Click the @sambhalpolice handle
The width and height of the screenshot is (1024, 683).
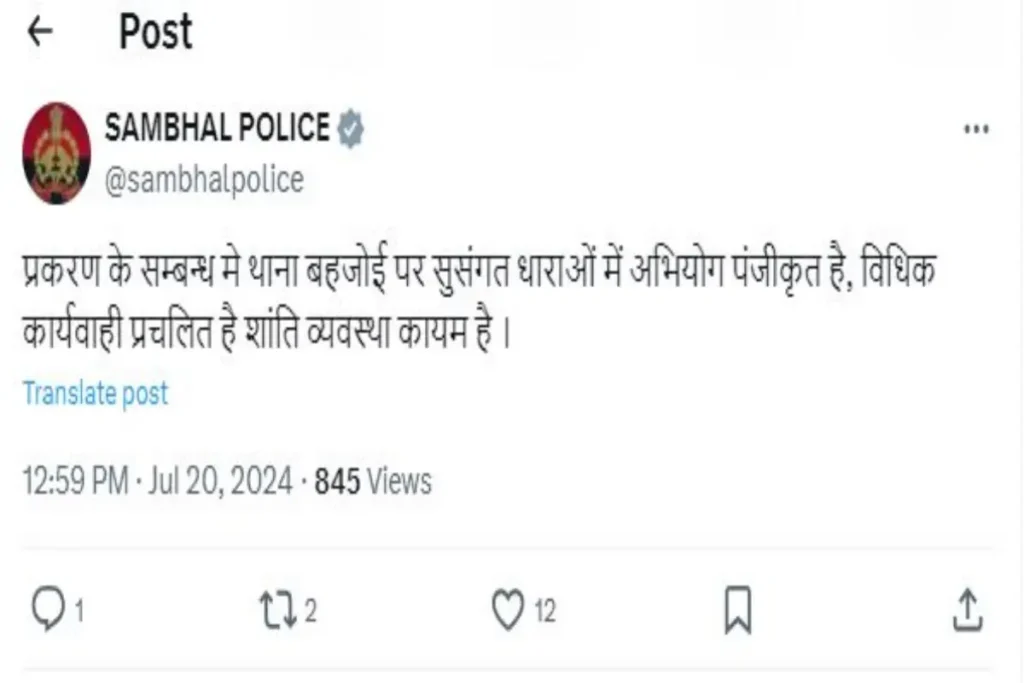tap(204, 180)
